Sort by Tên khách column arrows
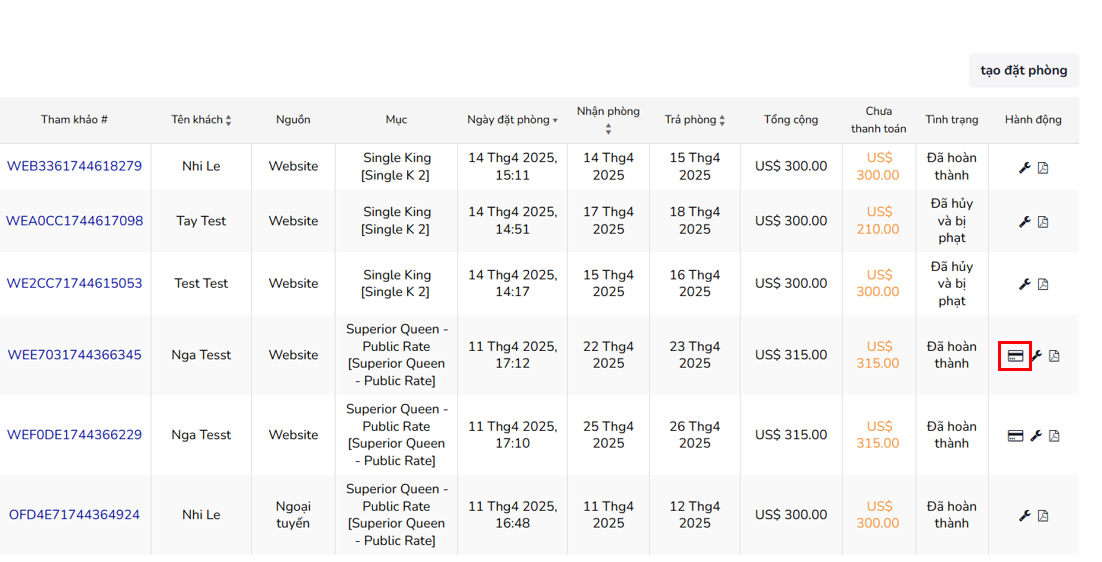1102x562 pixels. click(x=228, y=120)
